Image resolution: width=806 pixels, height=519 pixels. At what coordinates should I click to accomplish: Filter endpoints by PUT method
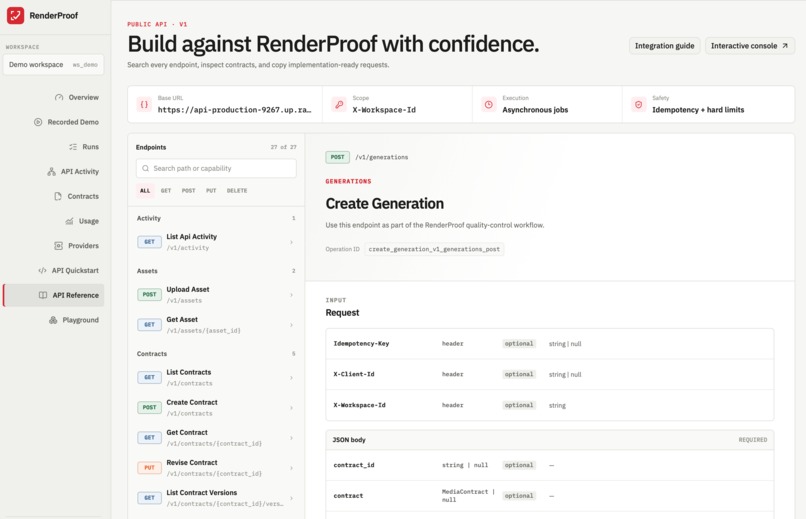pyautogui.click(x=211, y=191)
